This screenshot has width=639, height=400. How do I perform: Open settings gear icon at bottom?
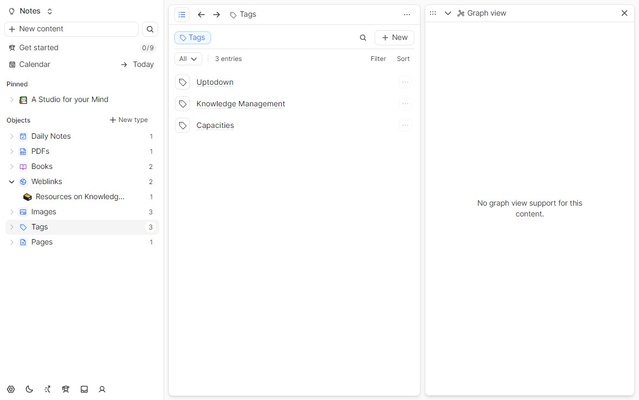click(x=11, y=389)
